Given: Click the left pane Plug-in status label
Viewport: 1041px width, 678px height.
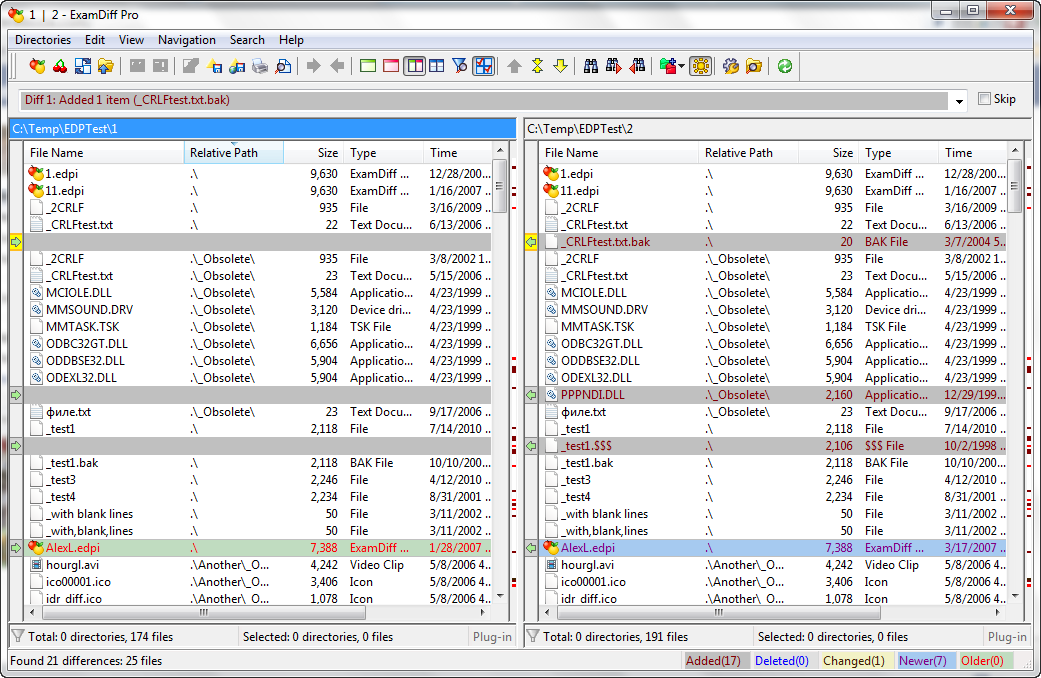Looking at the screenshot, I should 492,637.
